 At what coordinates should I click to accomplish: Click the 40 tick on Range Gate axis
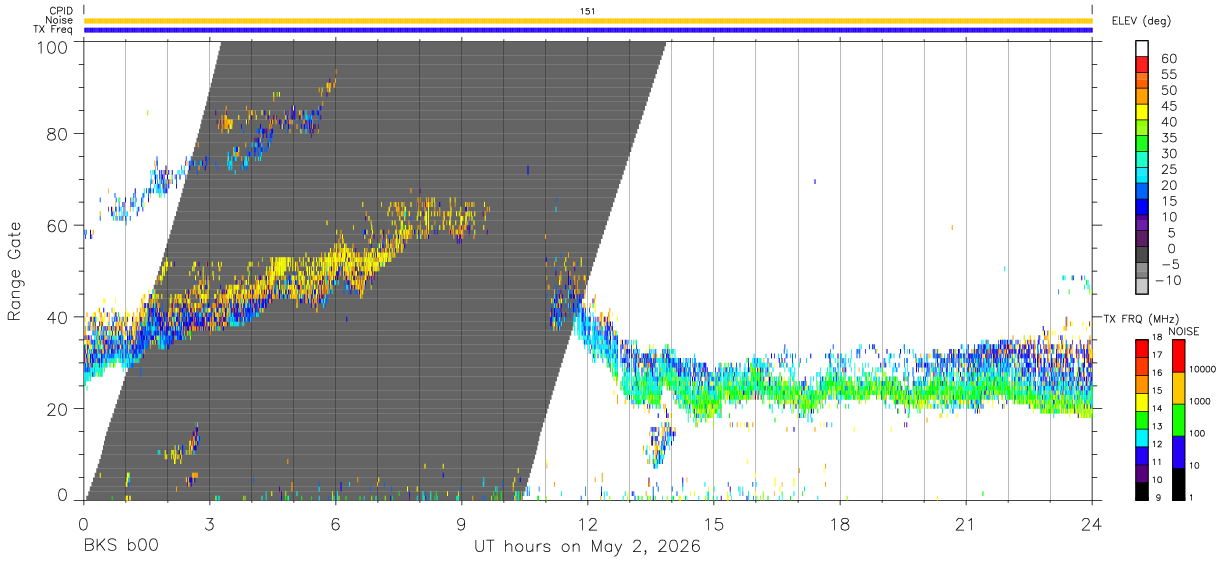(x=59, y=317)
